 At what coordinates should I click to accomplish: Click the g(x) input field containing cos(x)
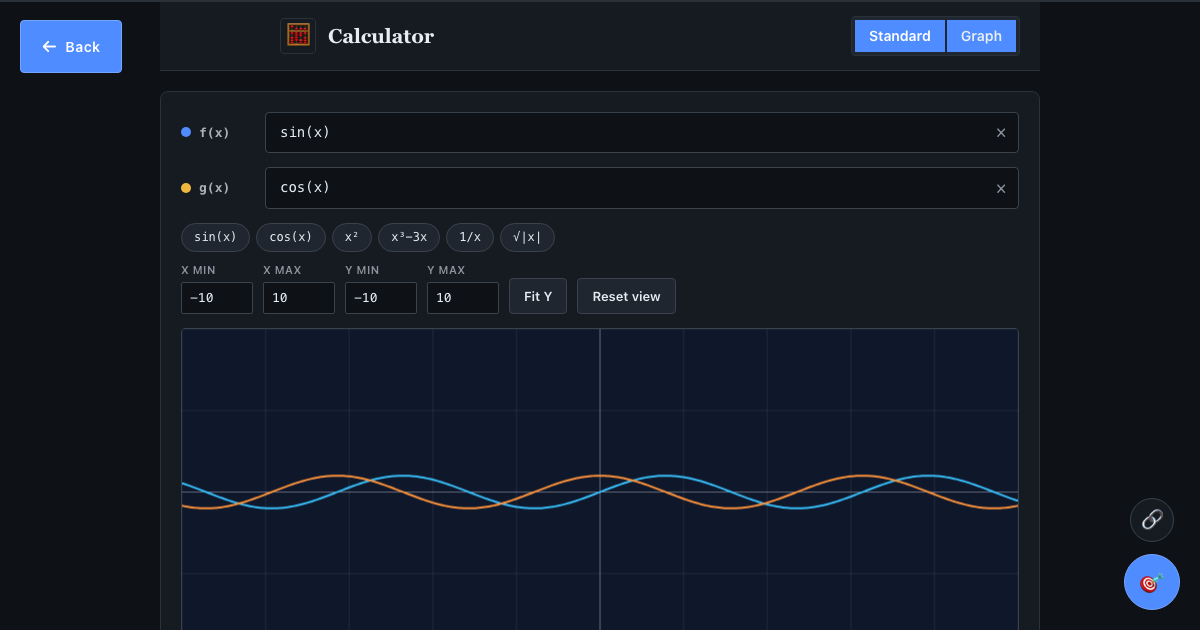coord(642,188)
